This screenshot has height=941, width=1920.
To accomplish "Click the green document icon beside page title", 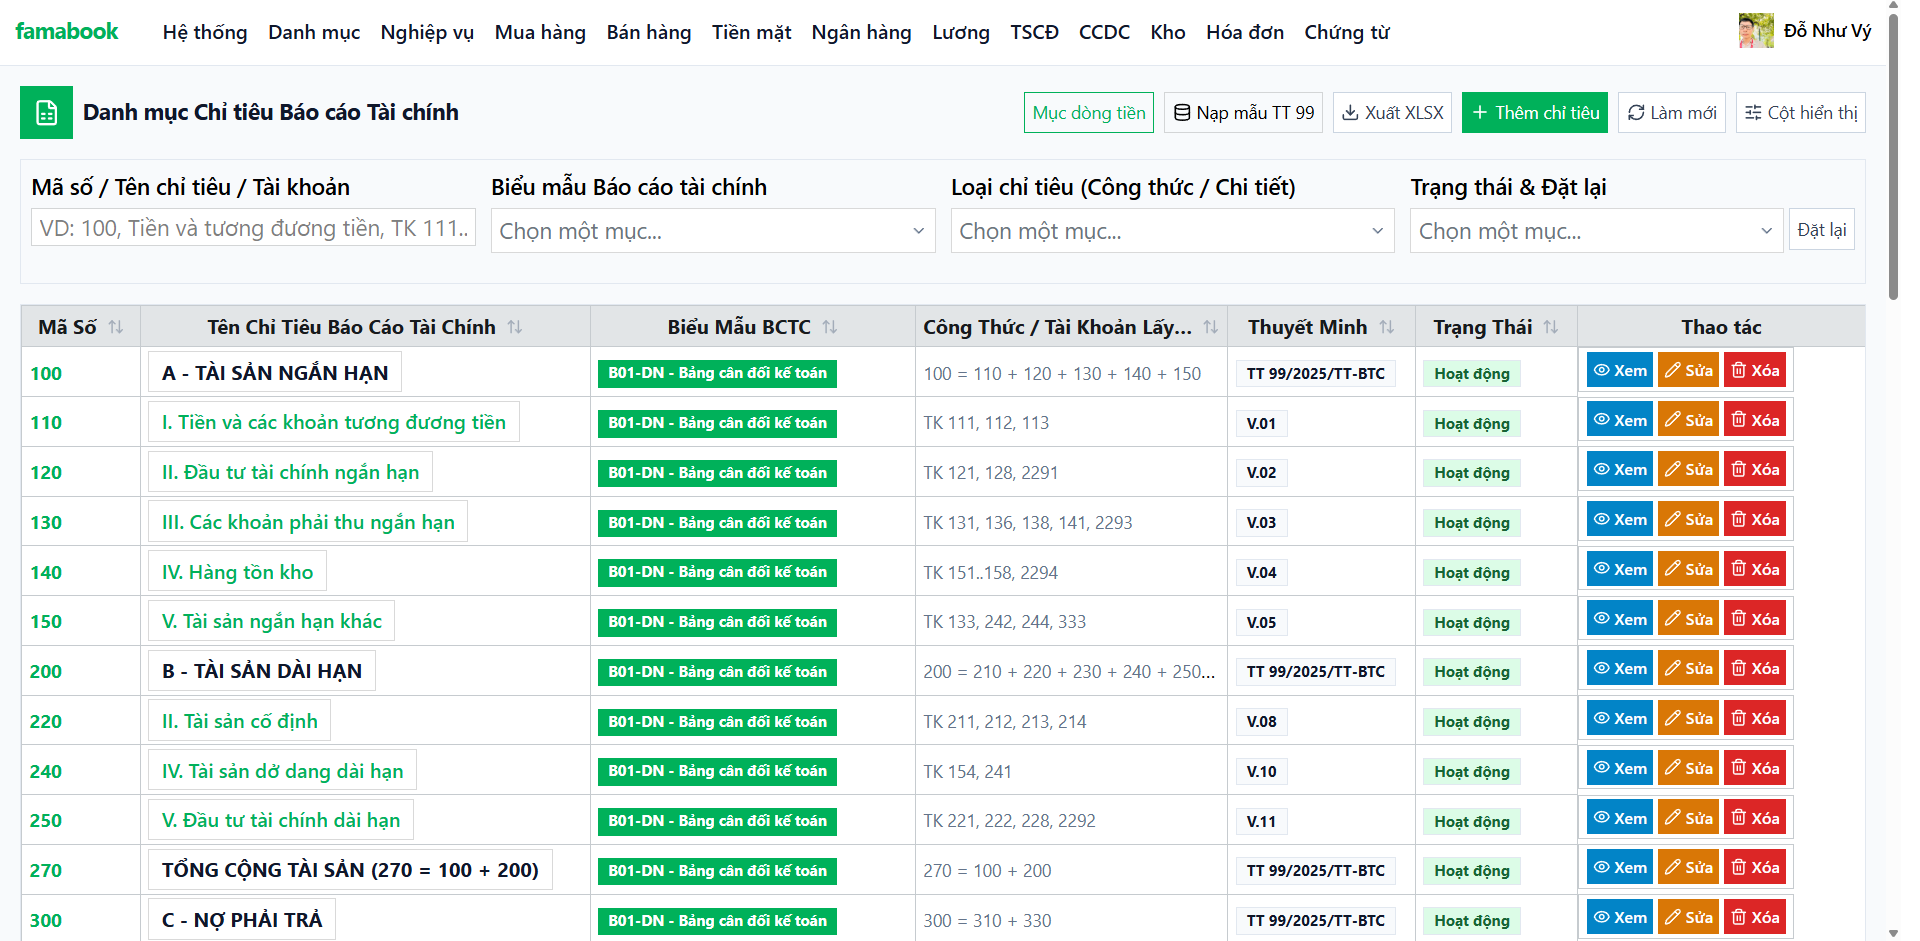I will pyautogui.click(x=46, y=113).
